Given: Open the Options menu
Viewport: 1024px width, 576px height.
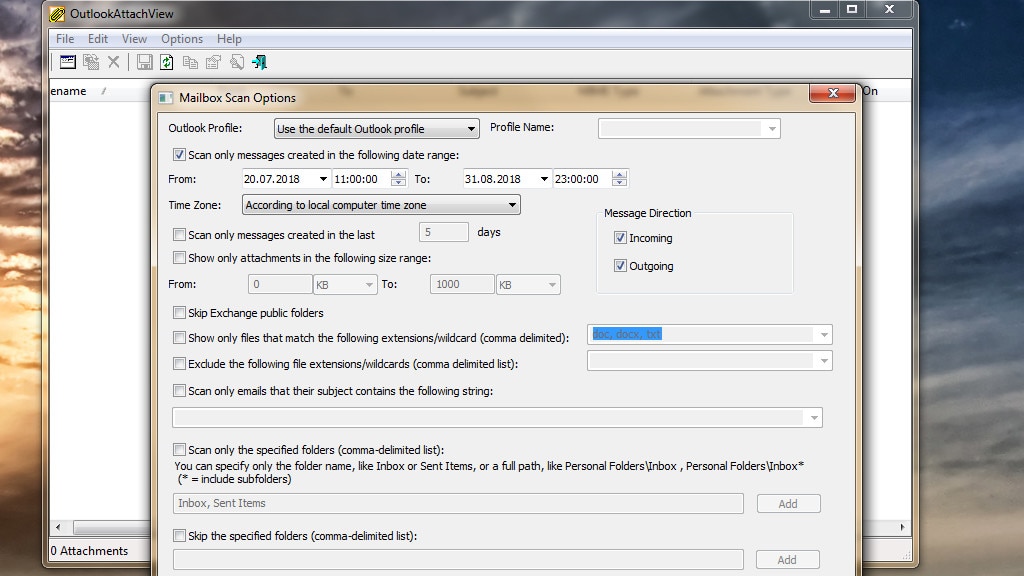Looking at the screenshot, I should click(x=182, y=39).
